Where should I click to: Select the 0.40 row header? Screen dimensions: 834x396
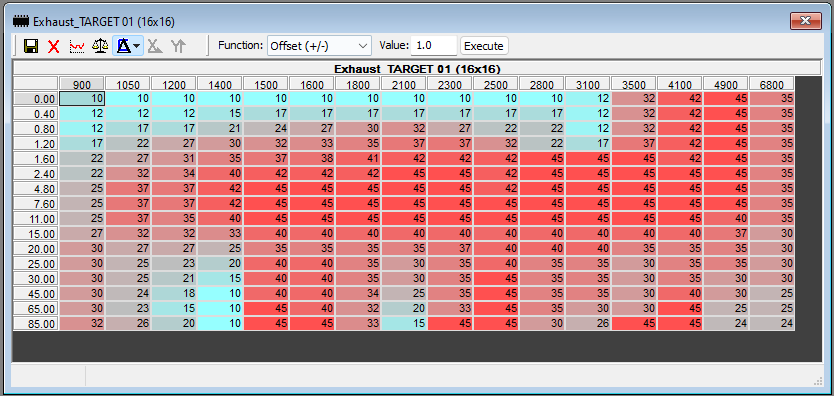coord(36,114)
